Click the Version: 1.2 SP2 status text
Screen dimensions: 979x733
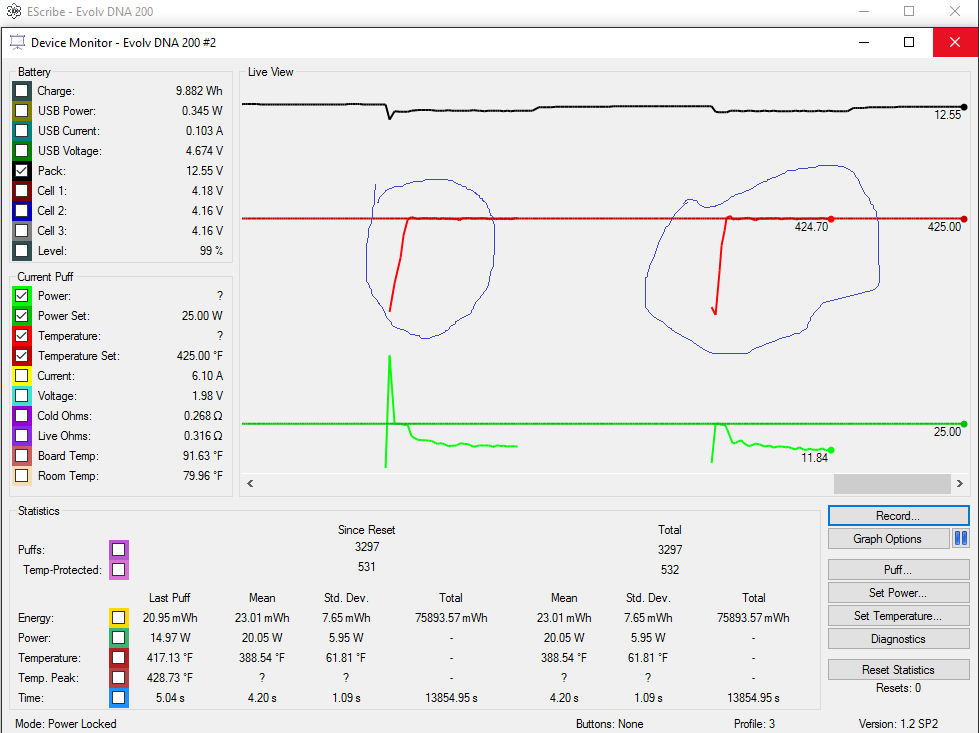[x=898, y=724]
